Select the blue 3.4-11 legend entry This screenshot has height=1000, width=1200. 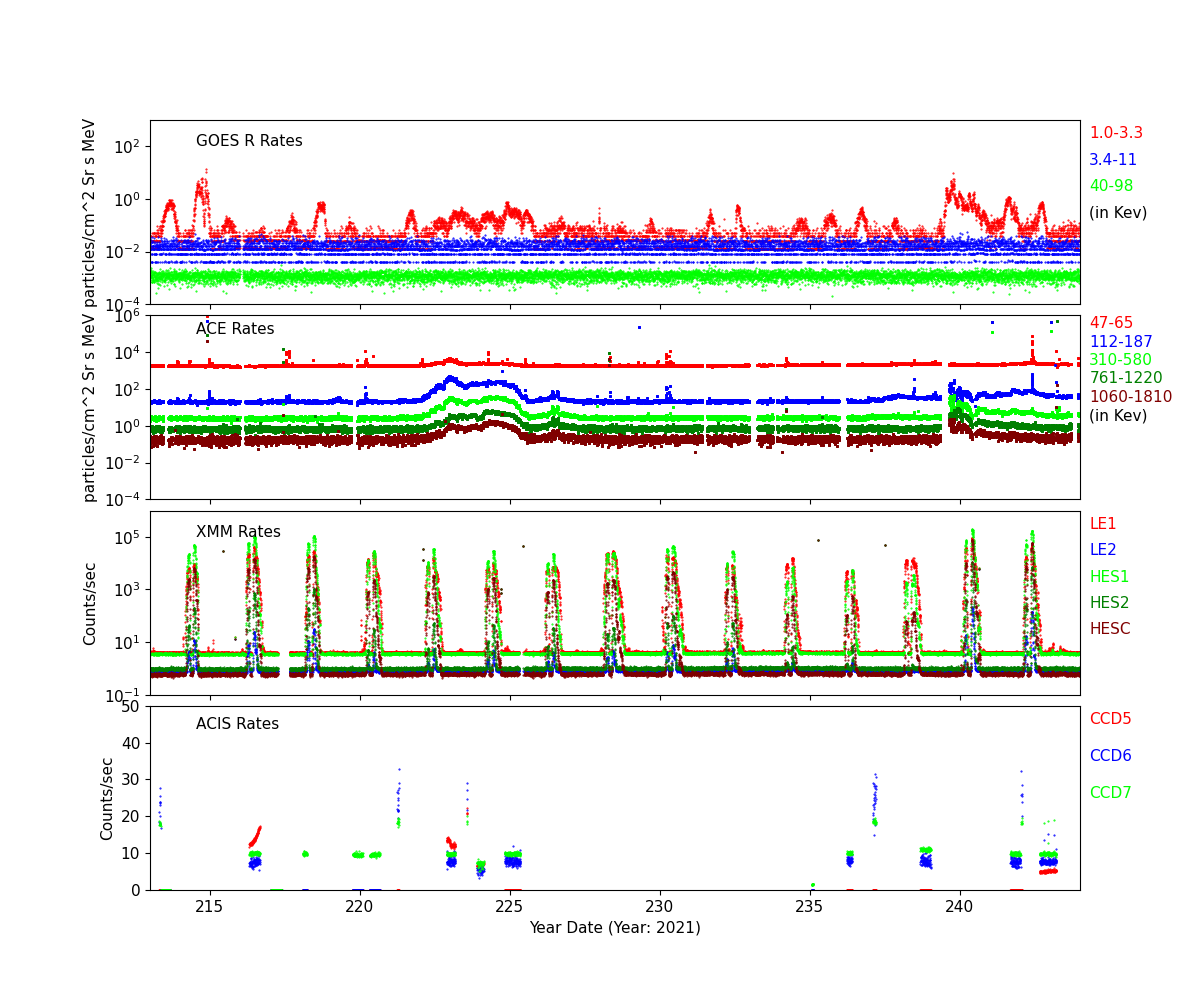1112,160
